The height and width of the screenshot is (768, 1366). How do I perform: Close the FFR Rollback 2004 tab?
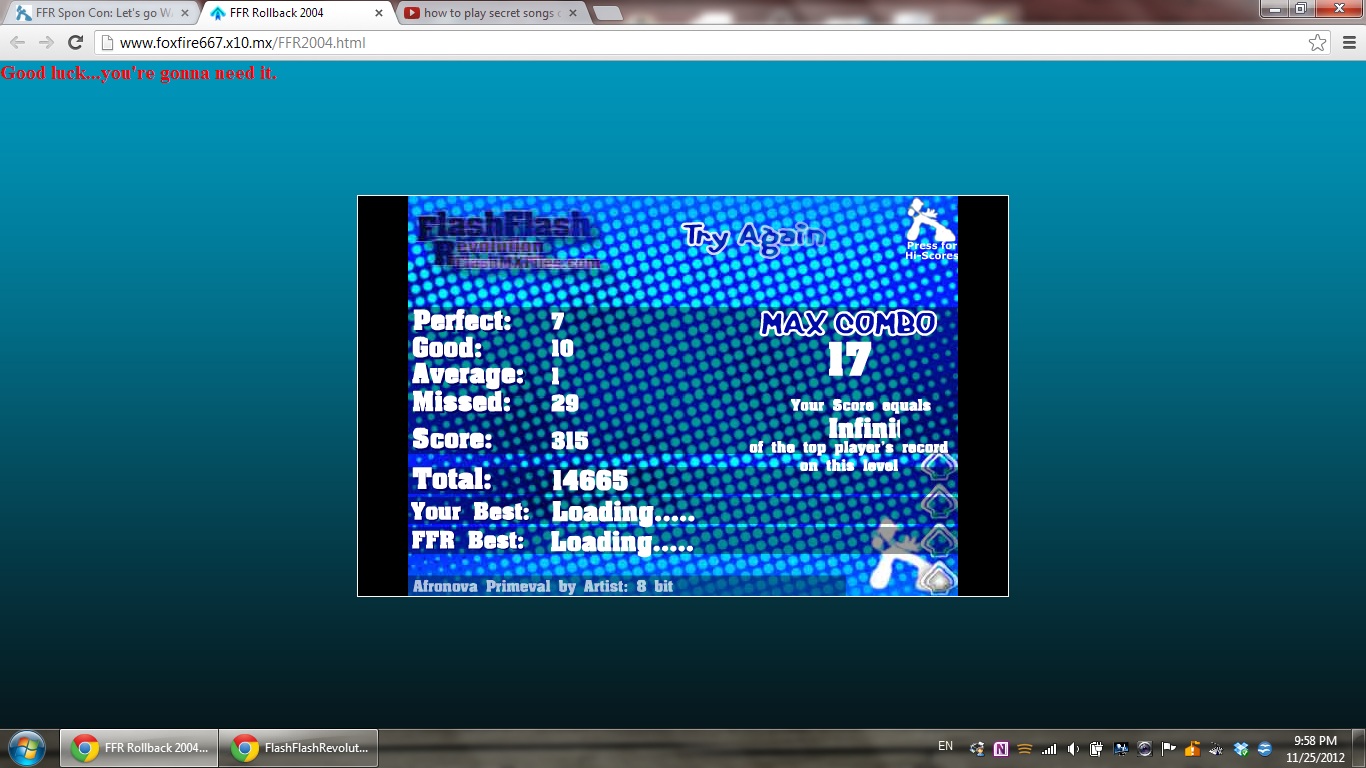[x=379, y=13]
